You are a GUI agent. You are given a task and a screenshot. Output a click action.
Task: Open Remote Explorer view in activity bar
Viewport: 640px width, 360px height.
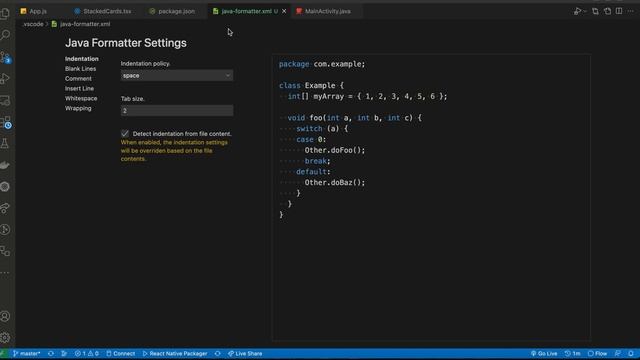click(5, 100)
